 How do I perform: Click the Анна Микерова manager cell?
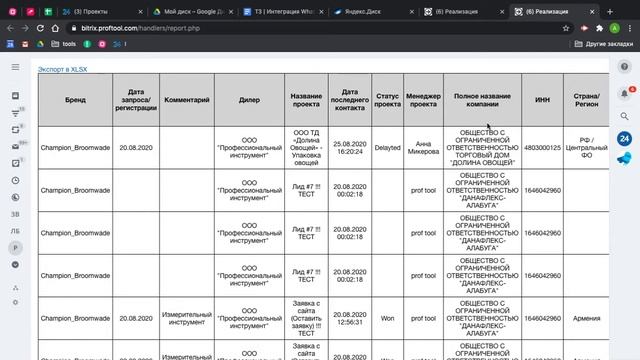coord(423,148)
